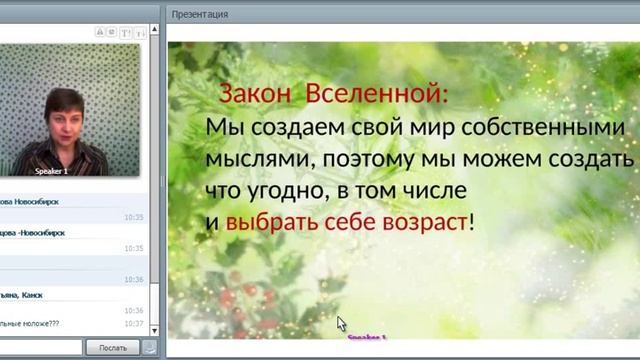Click the chat options icon beside the triangle
640x360 pixels.
112,32
